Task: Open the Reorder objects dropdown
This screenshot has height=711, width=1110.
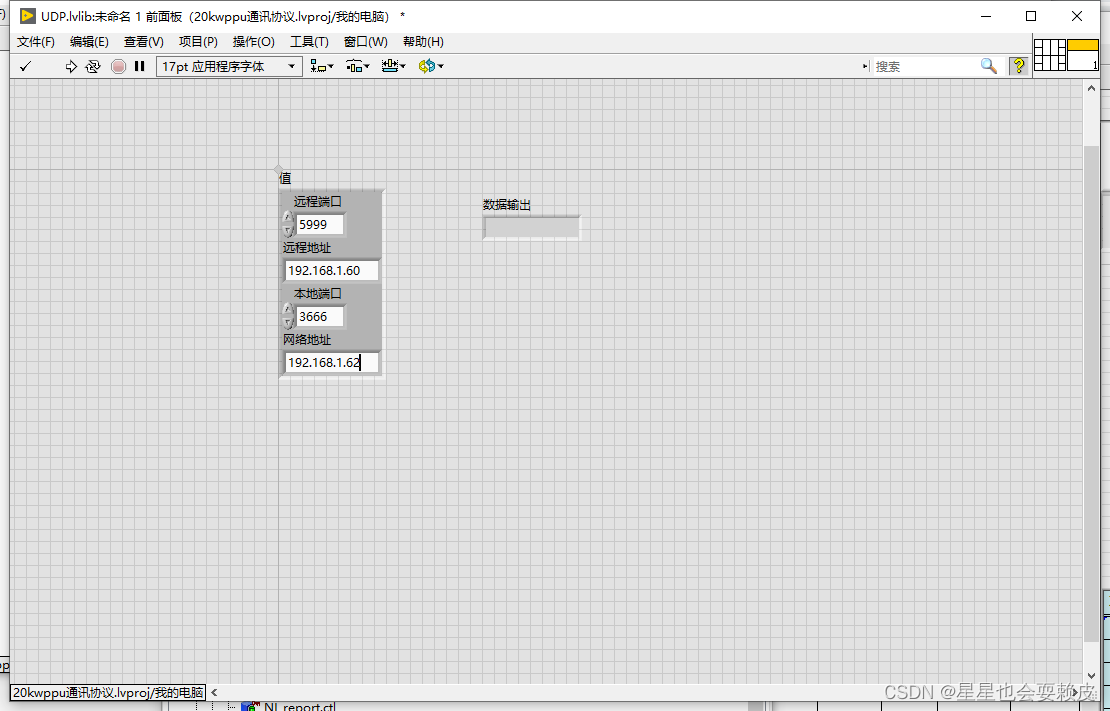Action: tap(430, 66)
